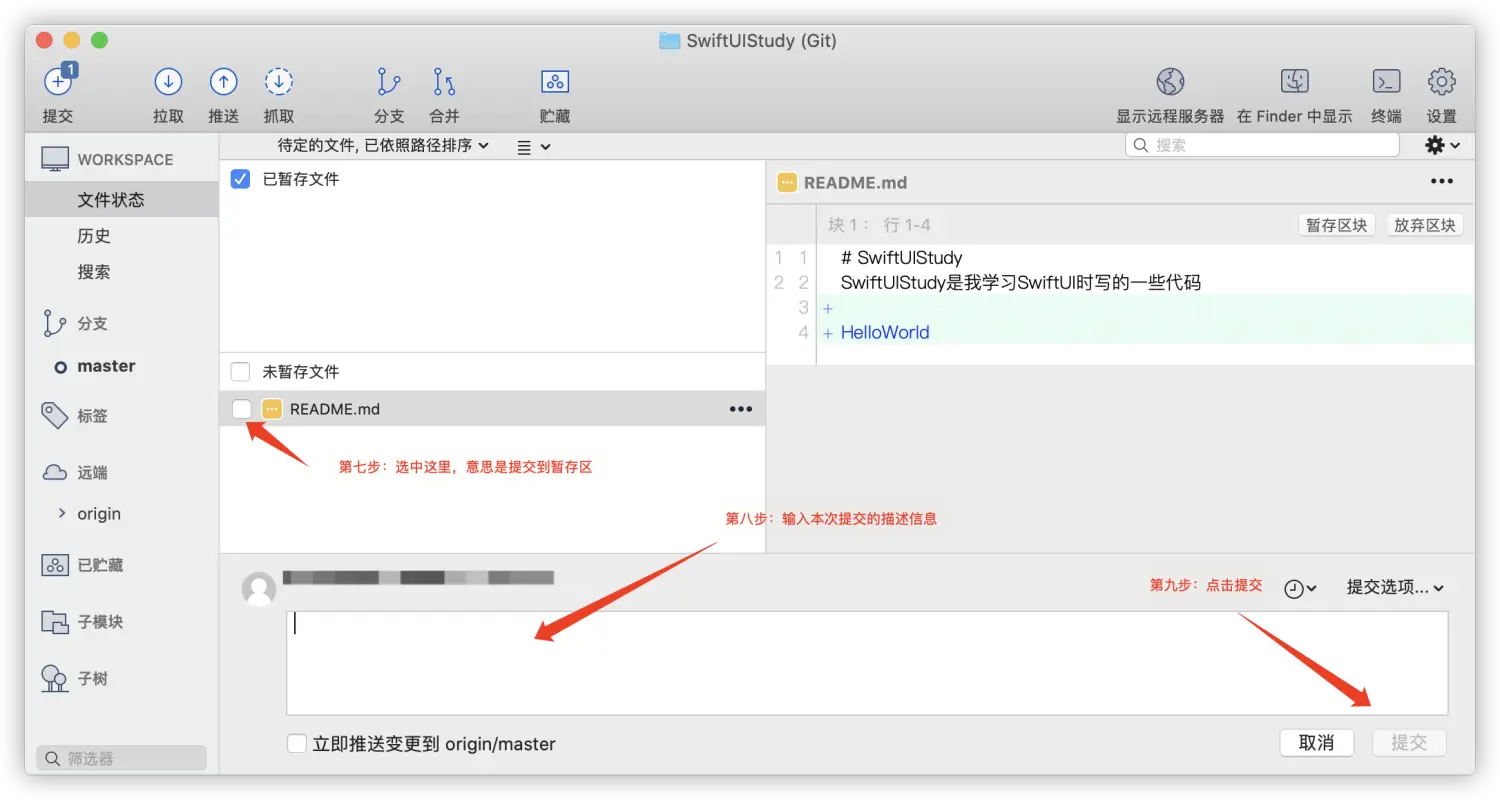
Task: Click the 块 1: 行 1-4 hunk header
Action: (x=880, y=225)
